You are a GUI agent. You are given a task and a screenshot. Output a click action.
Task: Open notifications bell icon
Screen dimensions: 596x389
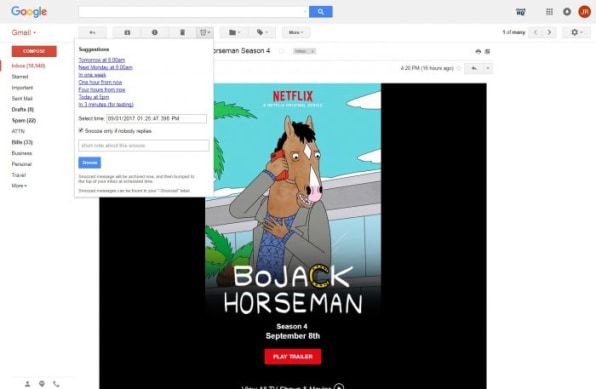point(567,12)
